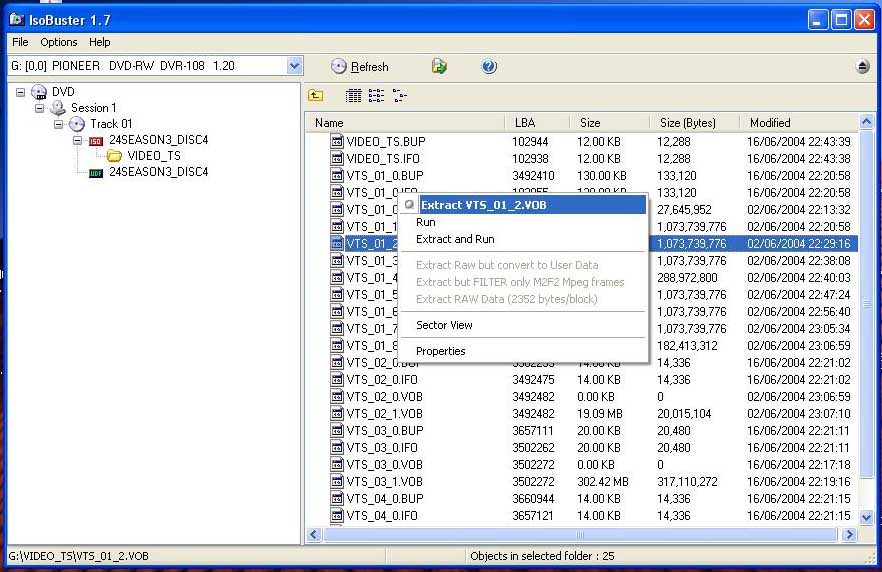This screenshot has height=572, width=882.
Task: Select the VTS_04_0.IFO file name
Action: coord(382,515)
